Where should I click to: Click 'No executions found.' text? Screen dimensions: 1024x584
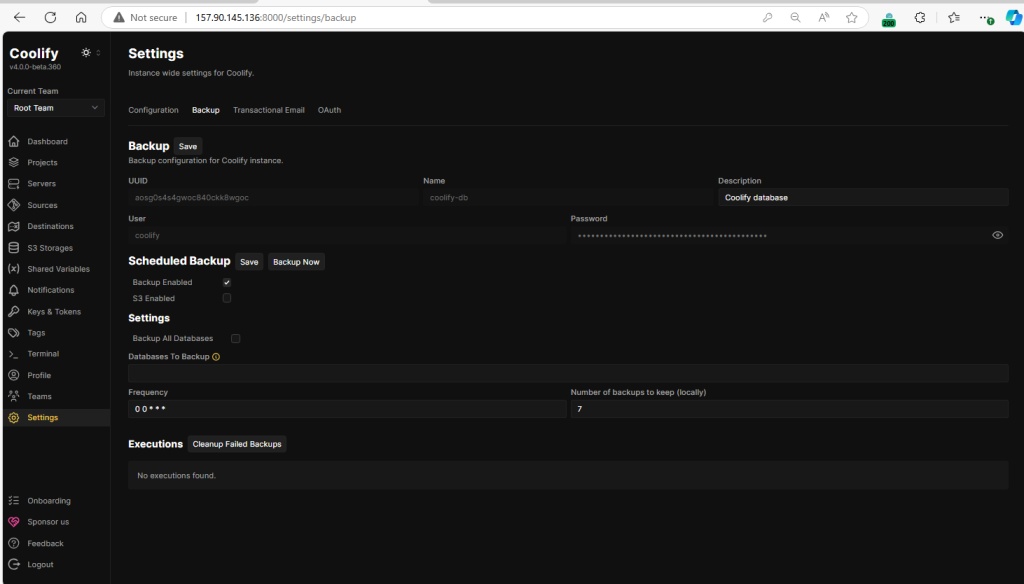(x=176, y=476)
